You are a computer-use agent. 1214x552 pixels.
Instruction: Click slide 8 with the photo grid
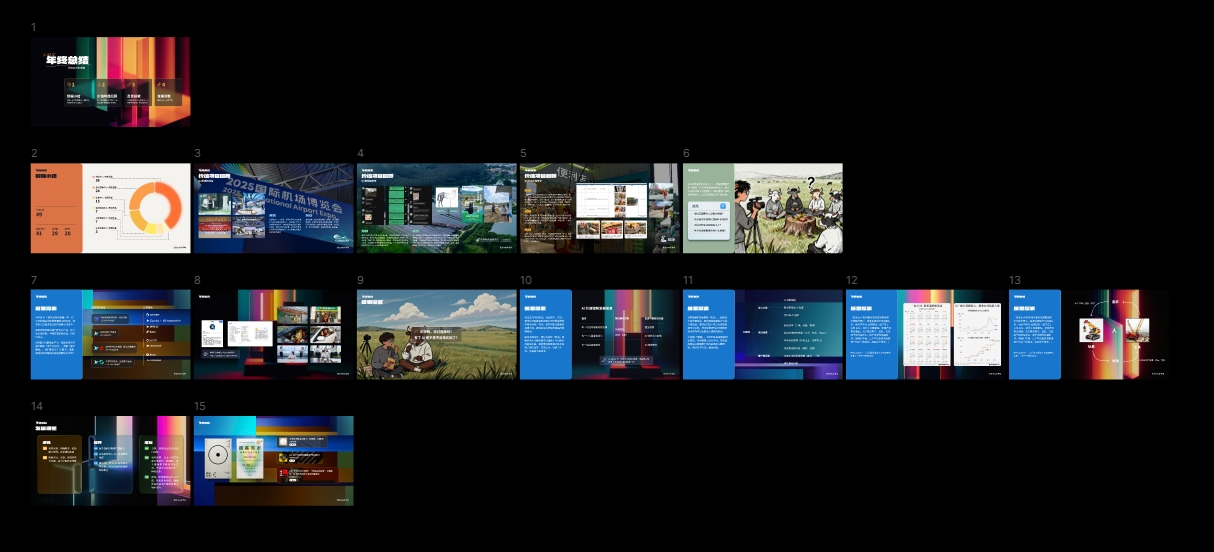tap(273, 334)
